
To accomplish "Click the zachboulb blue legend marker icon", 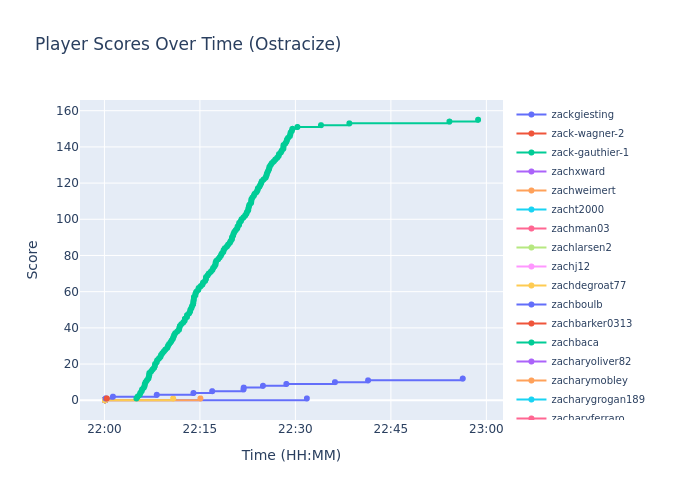I will (x=531, y=305).
